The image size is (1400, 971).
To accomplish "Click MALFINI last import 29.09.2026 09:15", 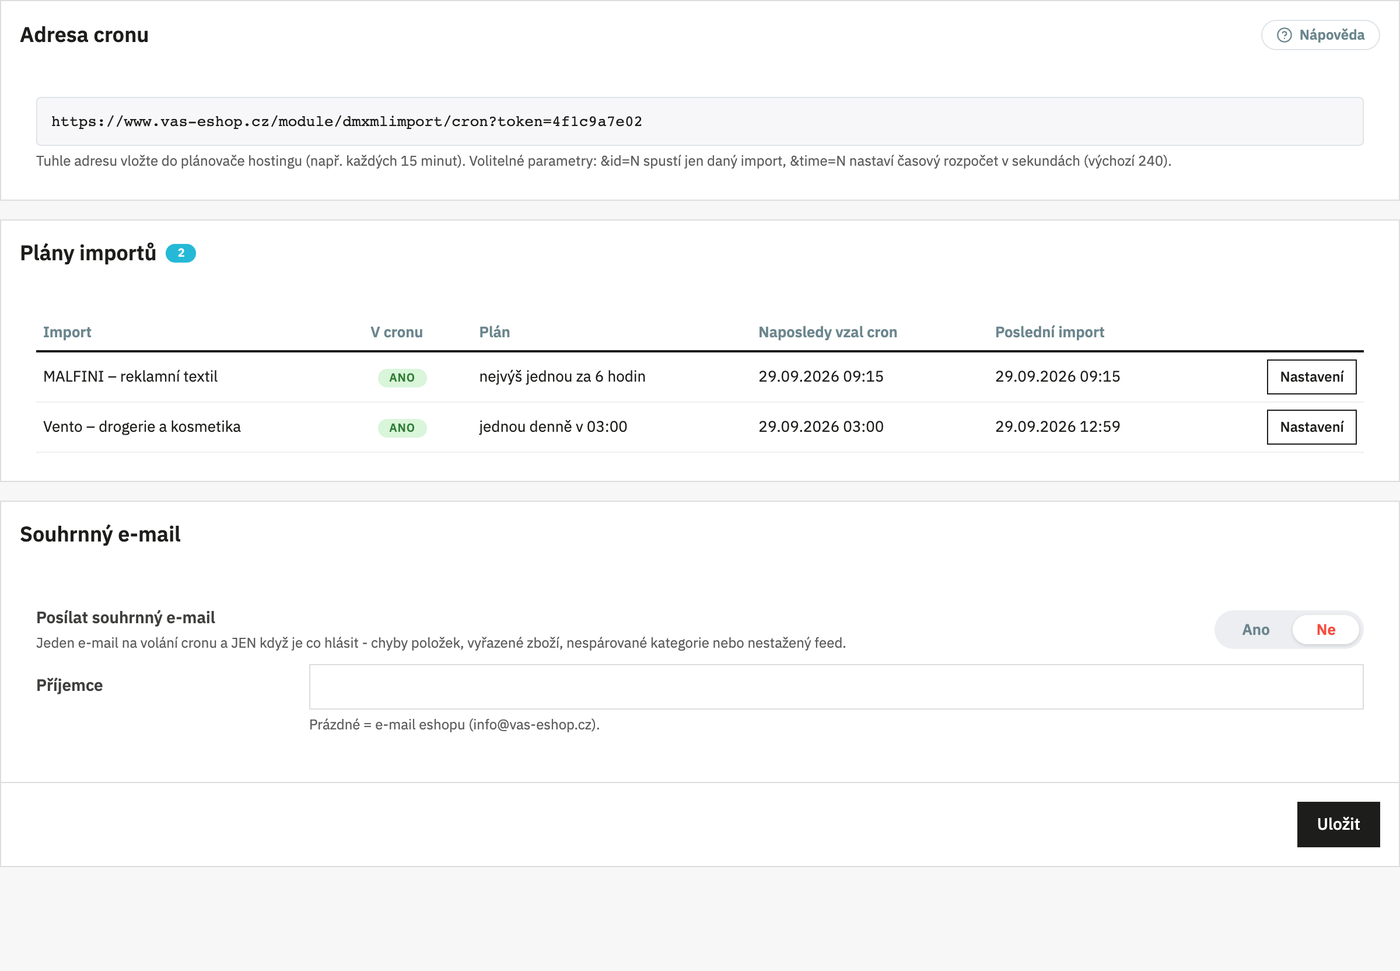I will (x=1057, y=377).
